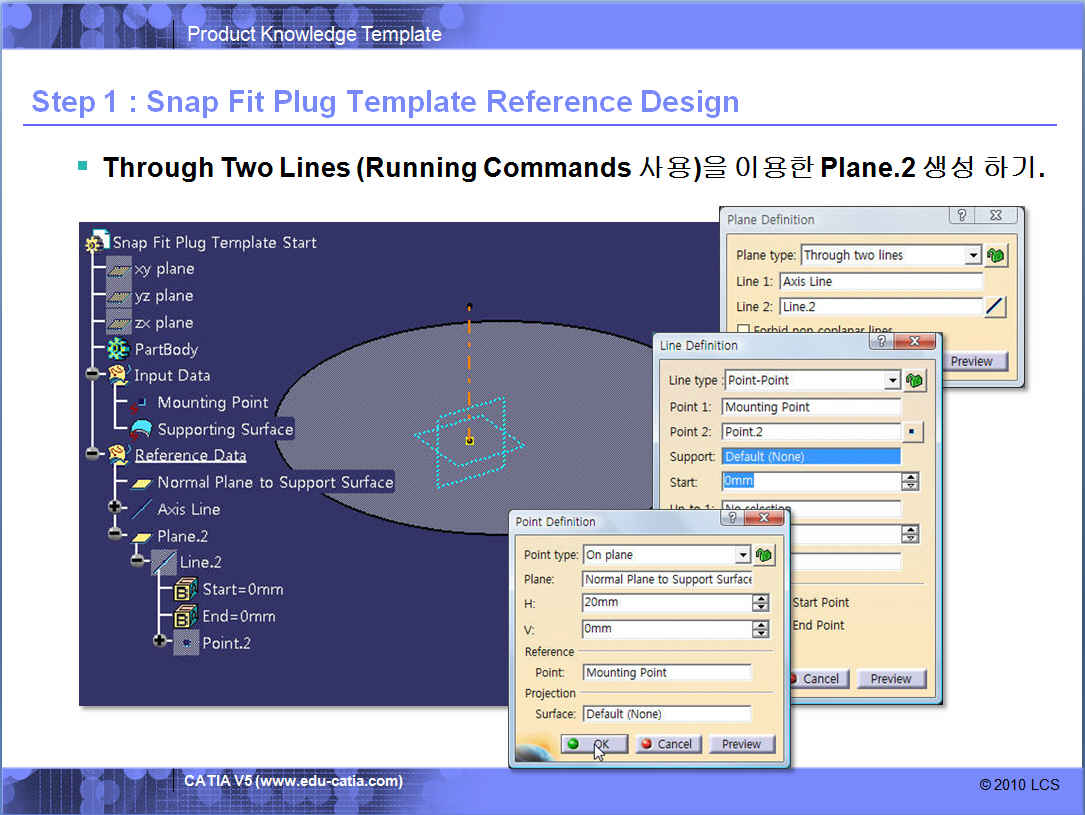Click the help button in Point Definition
This screenshot has height=815, width=1085.
731,521
